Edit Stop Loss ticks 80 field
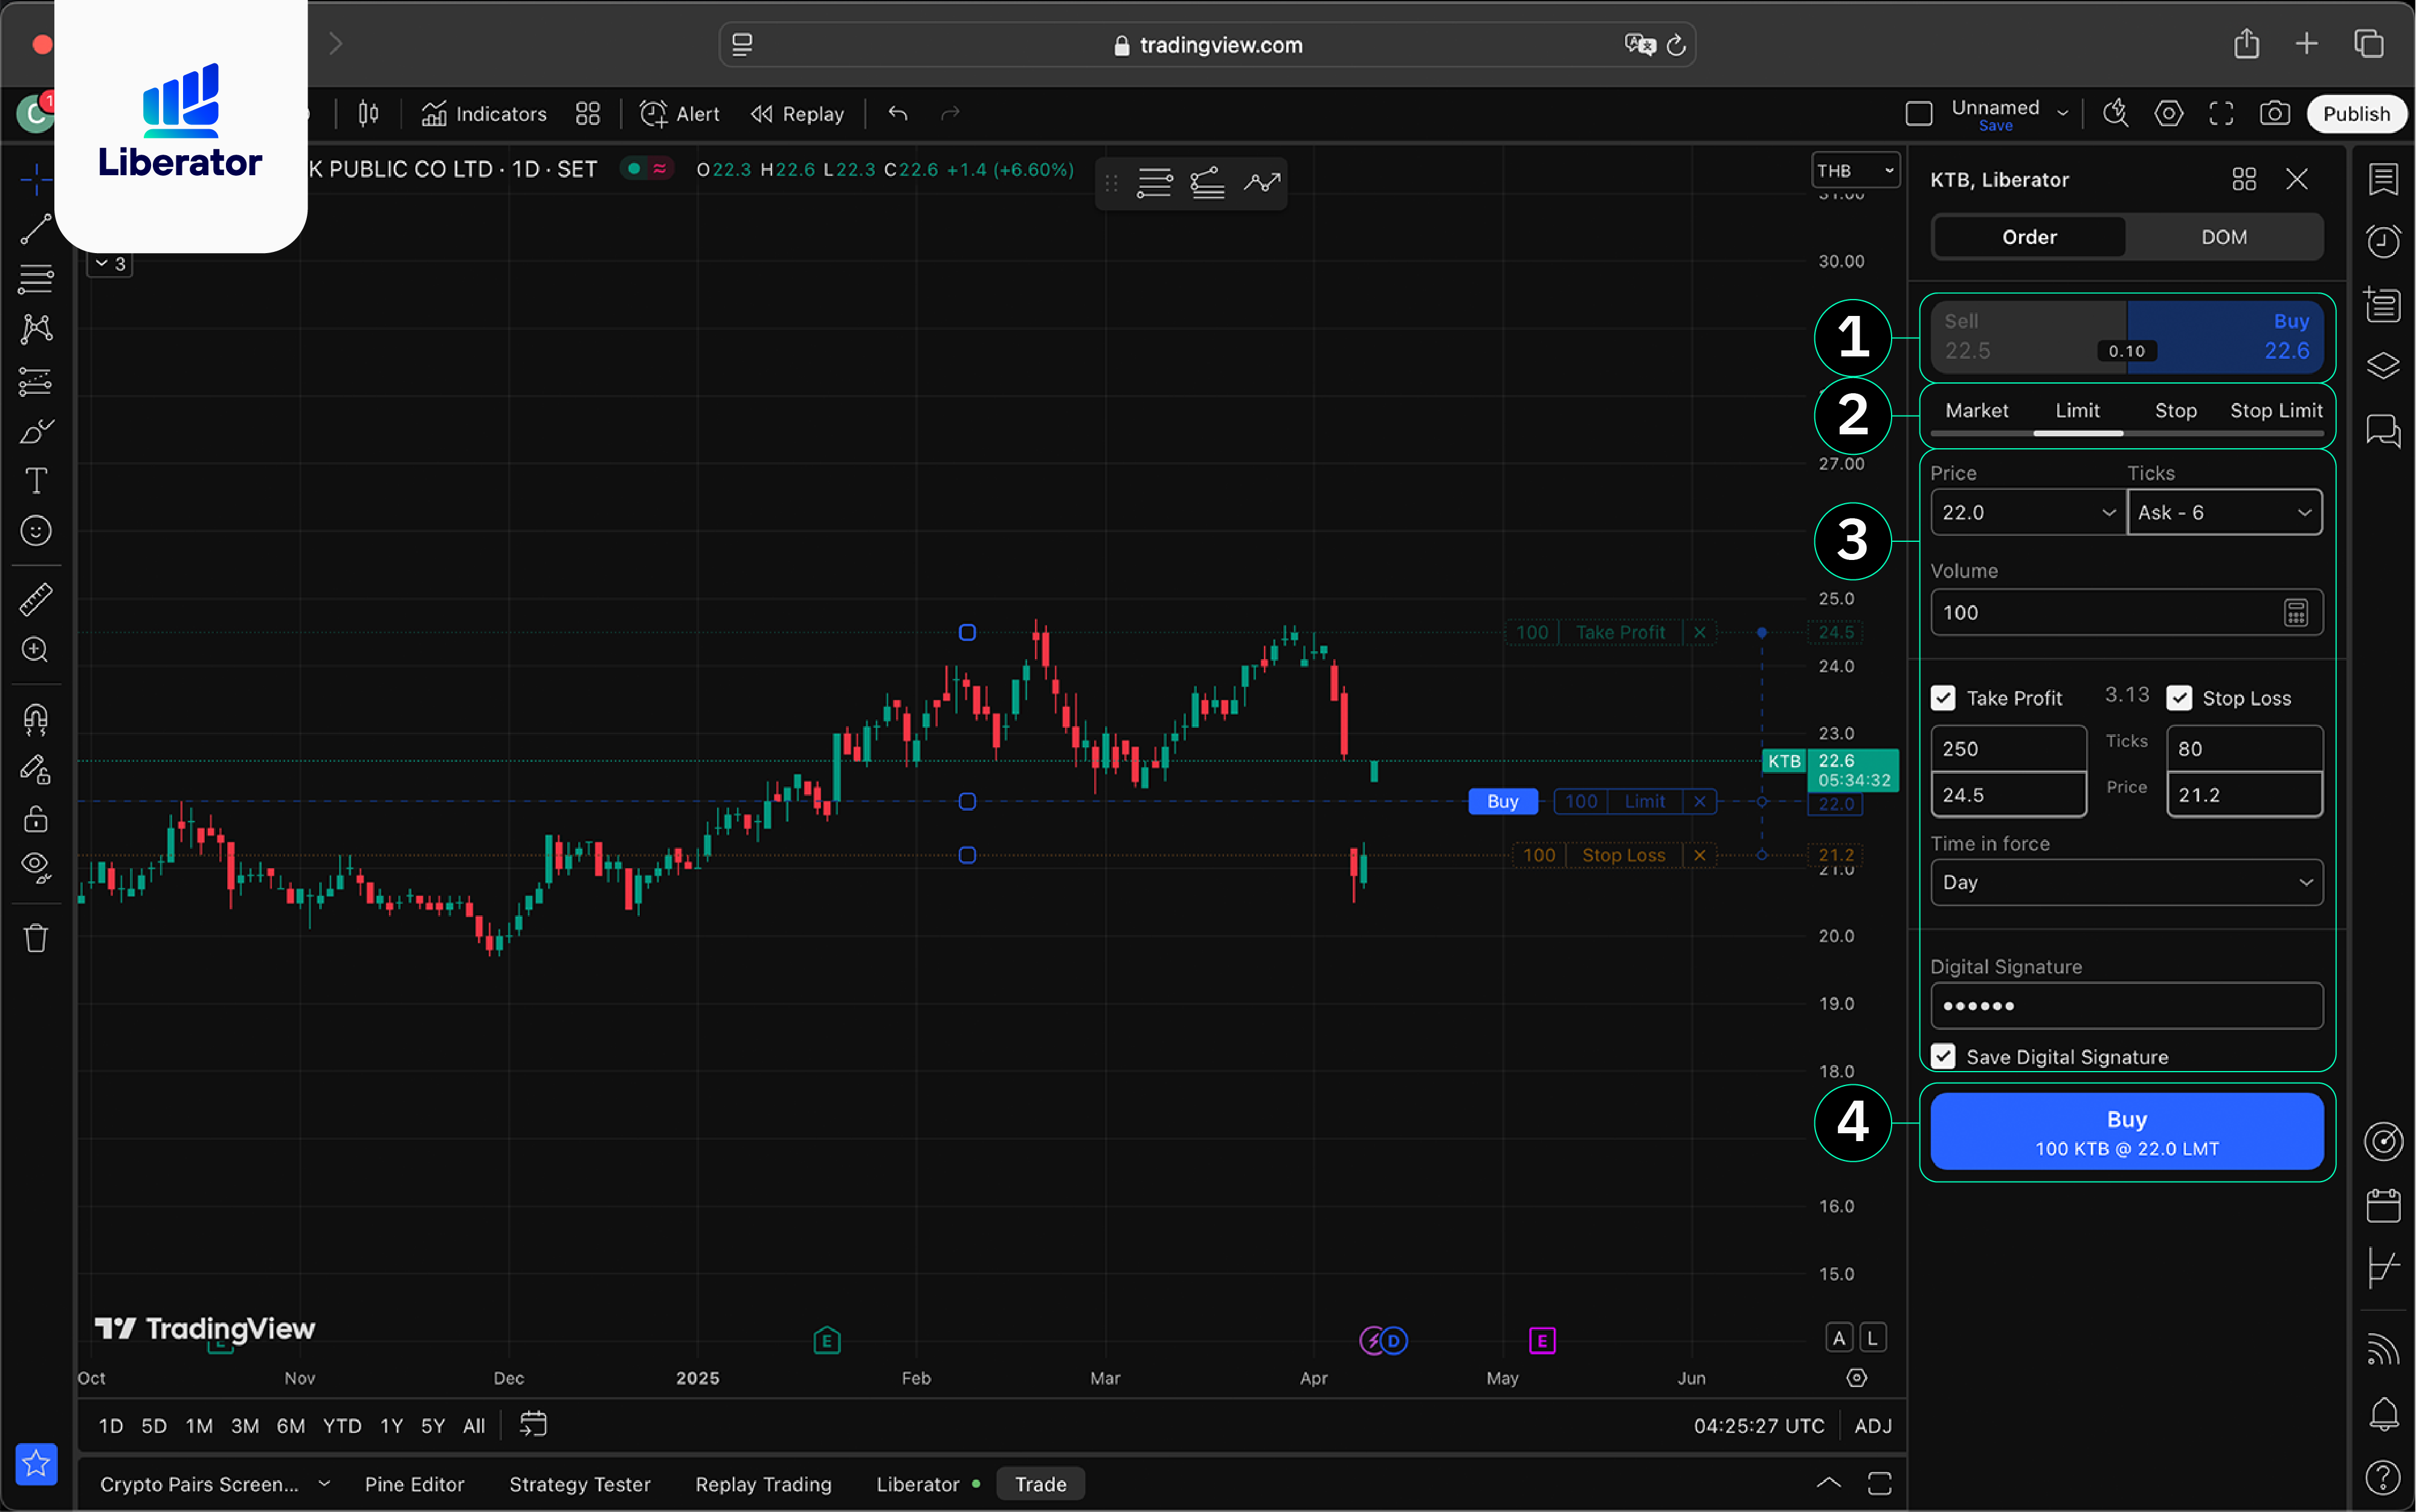This screenshot has width=2416, height=1512. [2244, 749]
